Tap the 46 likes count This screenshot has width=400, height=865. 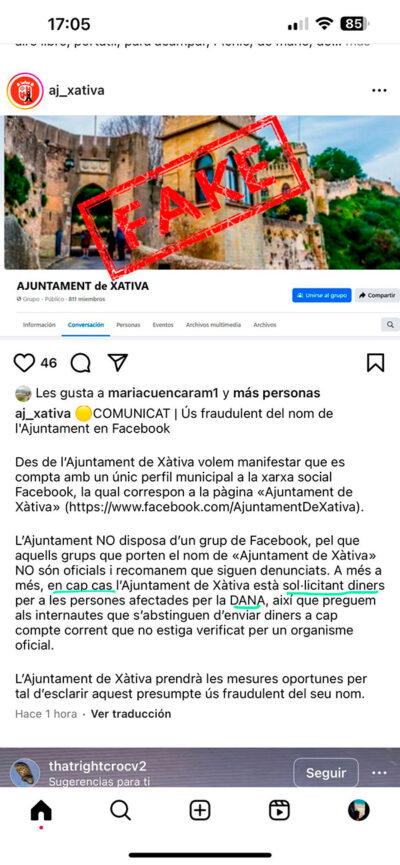(x=49, y=363)
